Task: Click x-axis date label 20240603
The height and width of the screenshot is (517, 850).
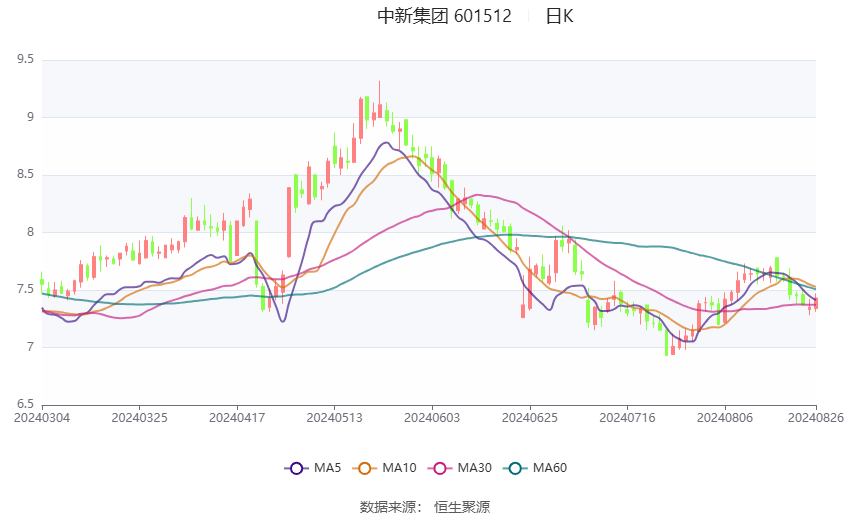Action: pyautogui.click(x=432, y=418)
